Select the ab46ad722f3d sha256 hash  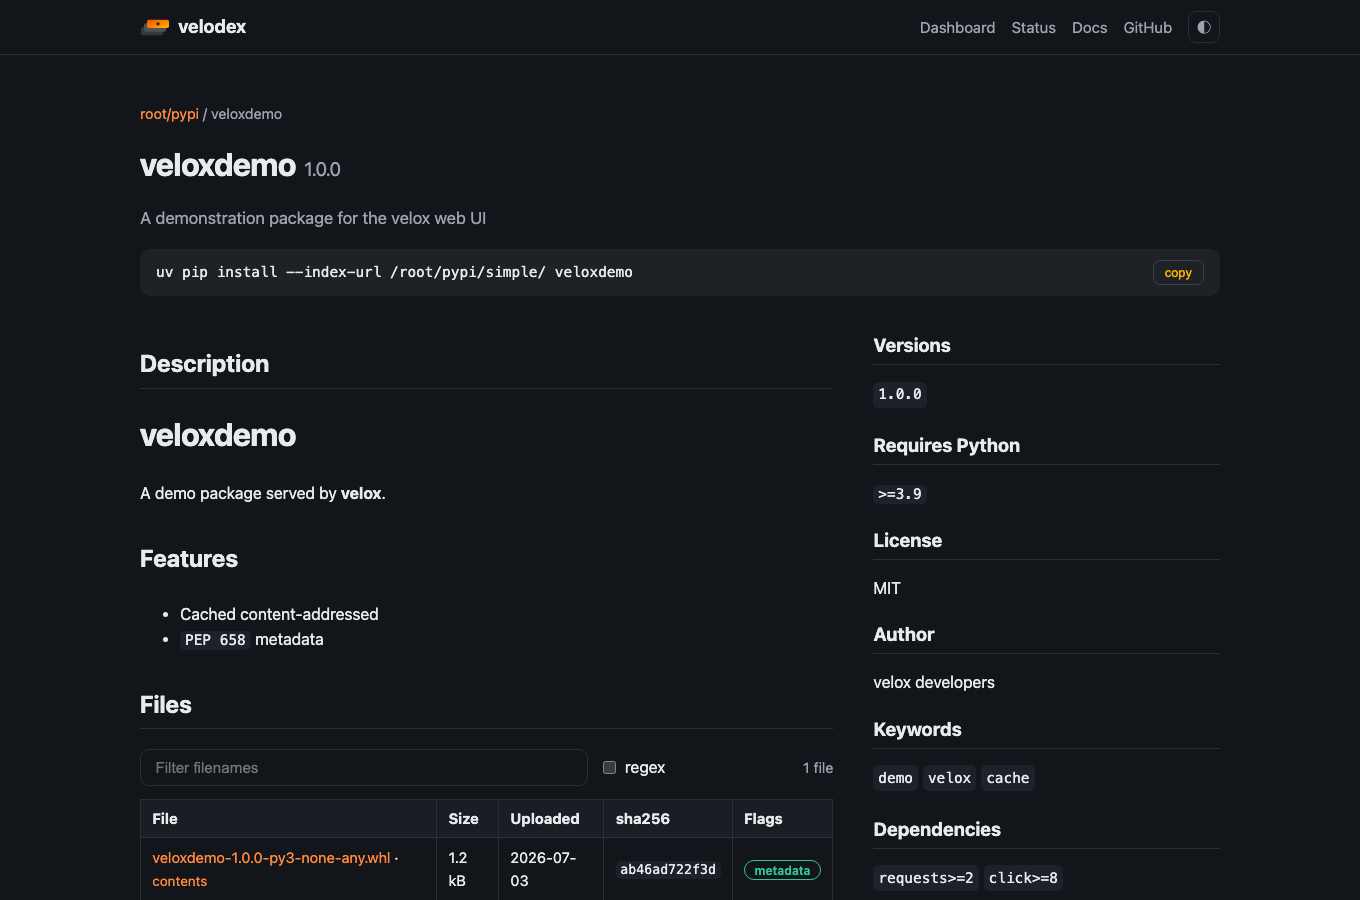[x=668, y=870]
